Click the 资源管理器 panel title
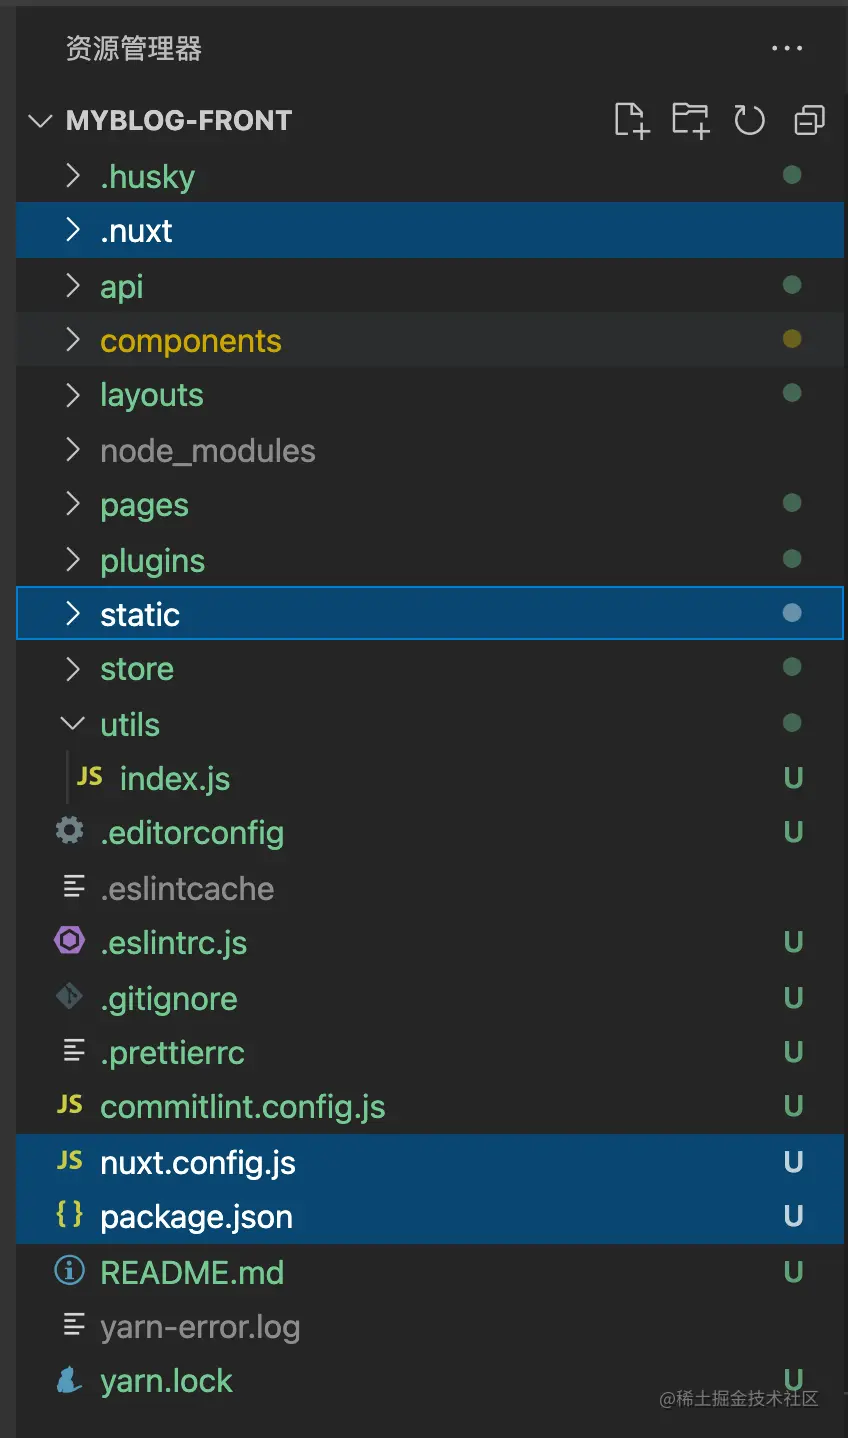Viewport: 848px width, 1438px height. click(x=134, y=48)
